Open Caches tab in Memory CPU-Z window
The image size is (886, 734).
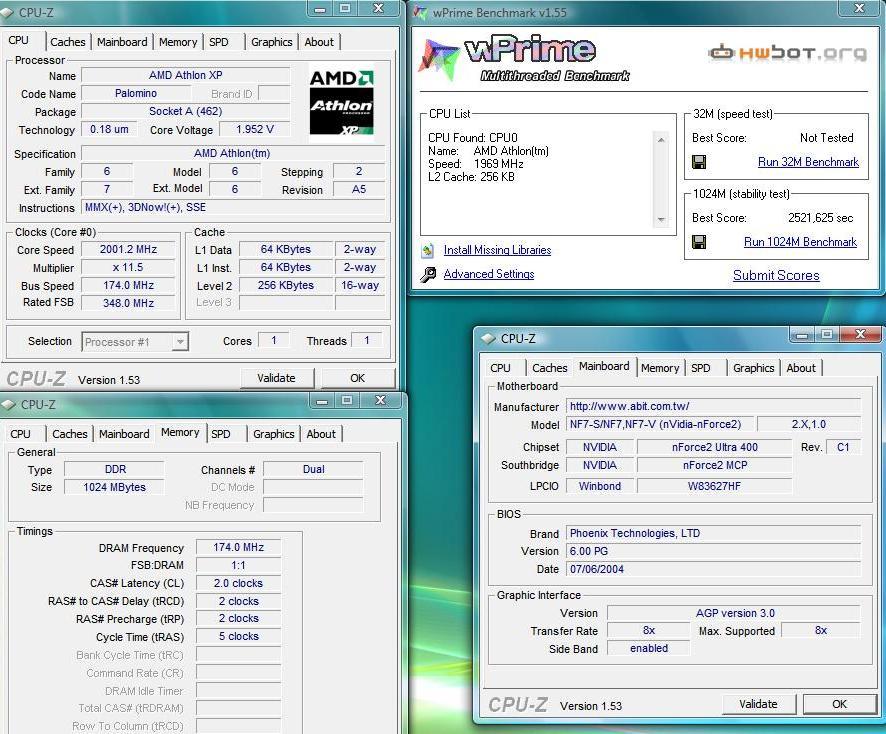click(x=70, y=434)
